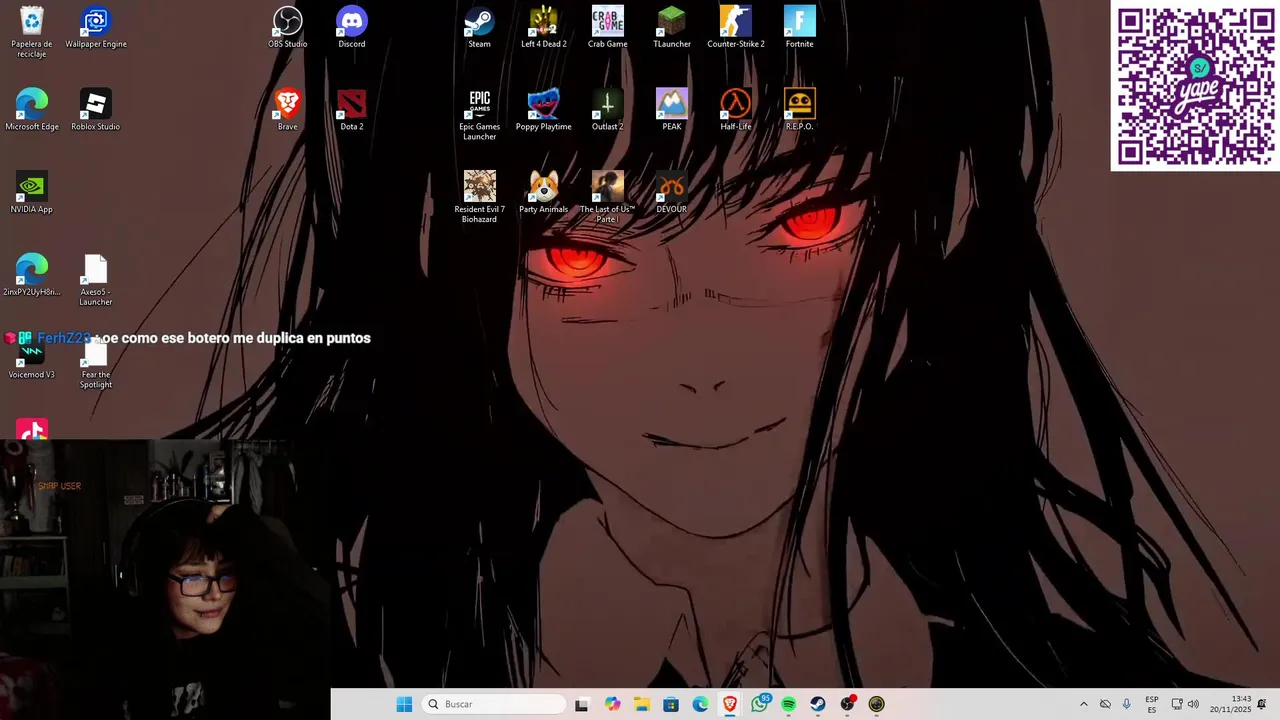Viewport: 1280px width, 720px height.
Task: Open the taskbar clock and date
Action: [x=1230, y=704]
